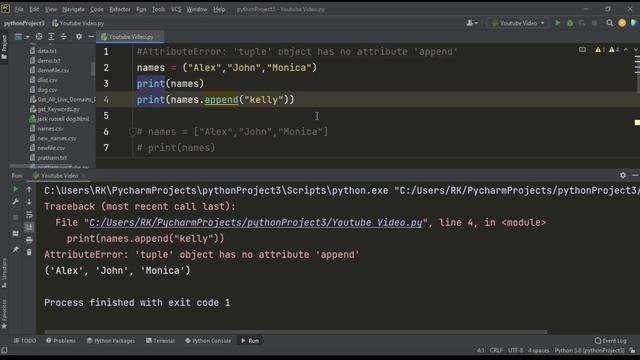The height and width of the screenshot is (360, 640).
Task: Click the lock icon in status bar
Action: [632, 351]
